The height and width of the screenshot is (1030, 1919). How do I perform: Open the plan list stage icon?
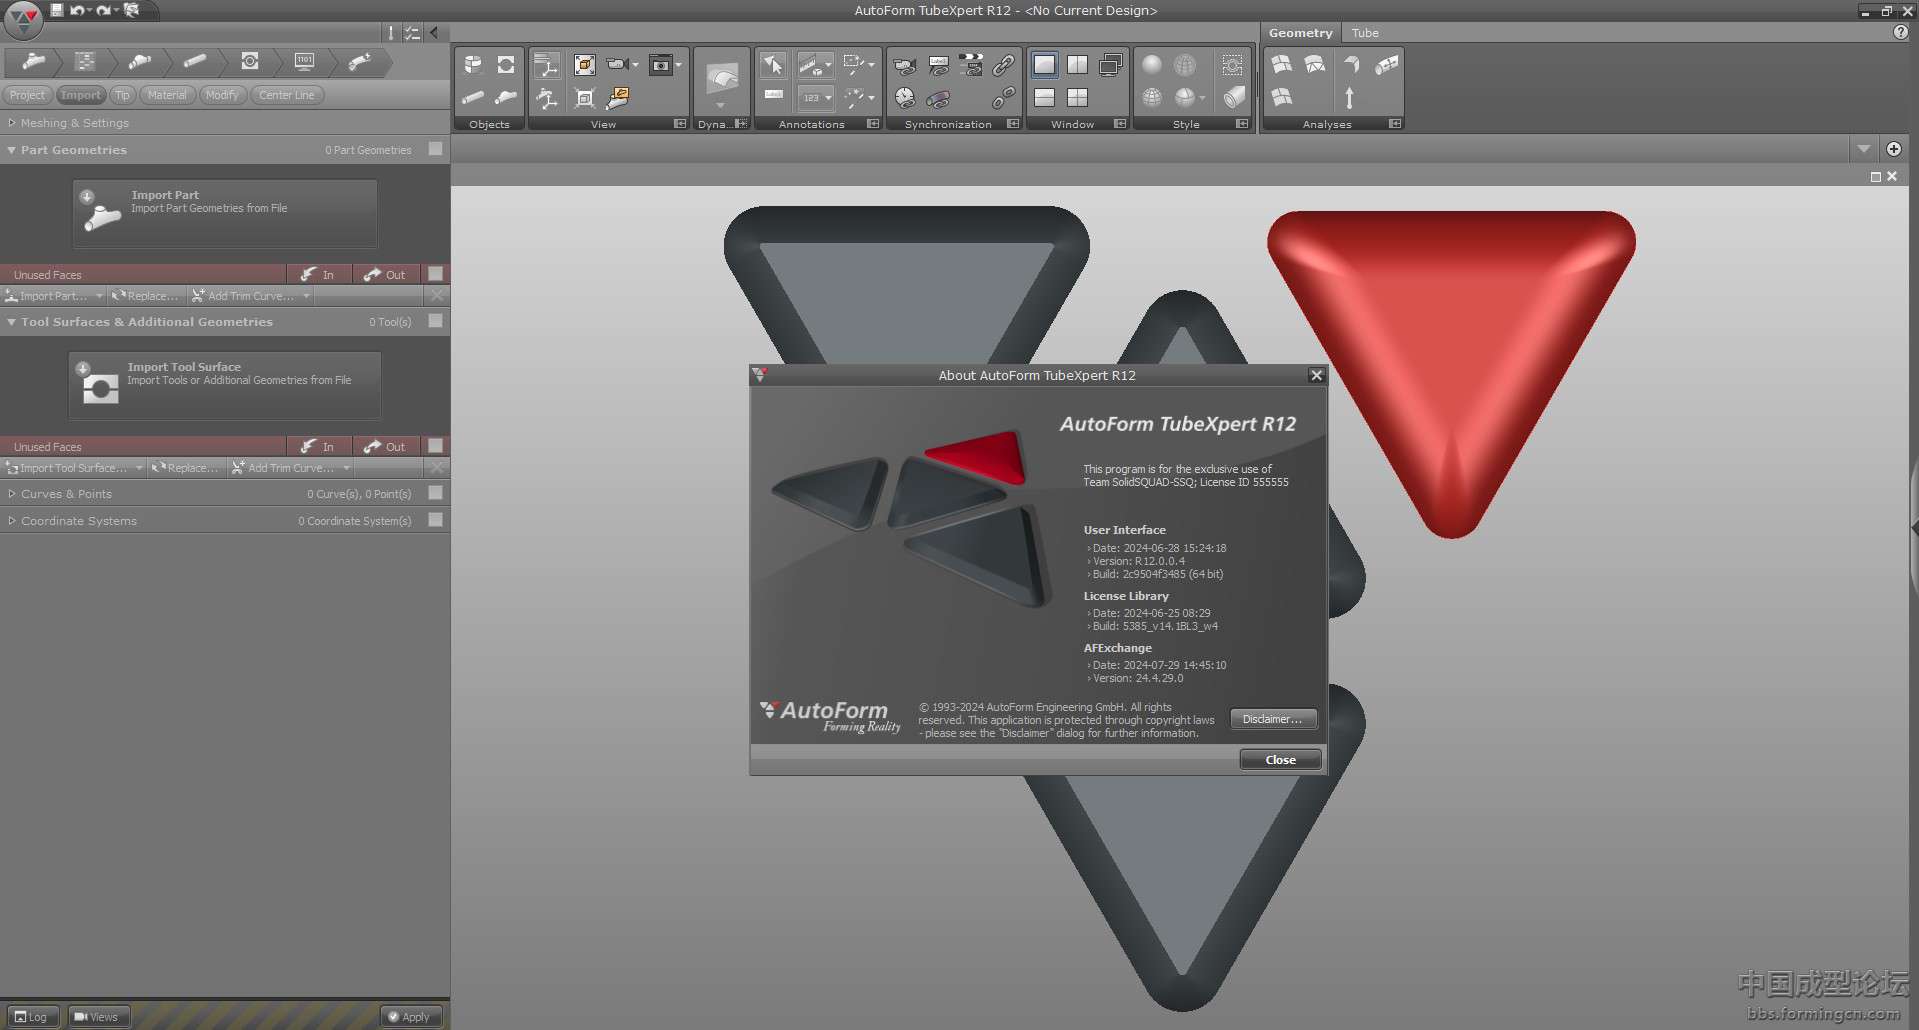[85, 62]
